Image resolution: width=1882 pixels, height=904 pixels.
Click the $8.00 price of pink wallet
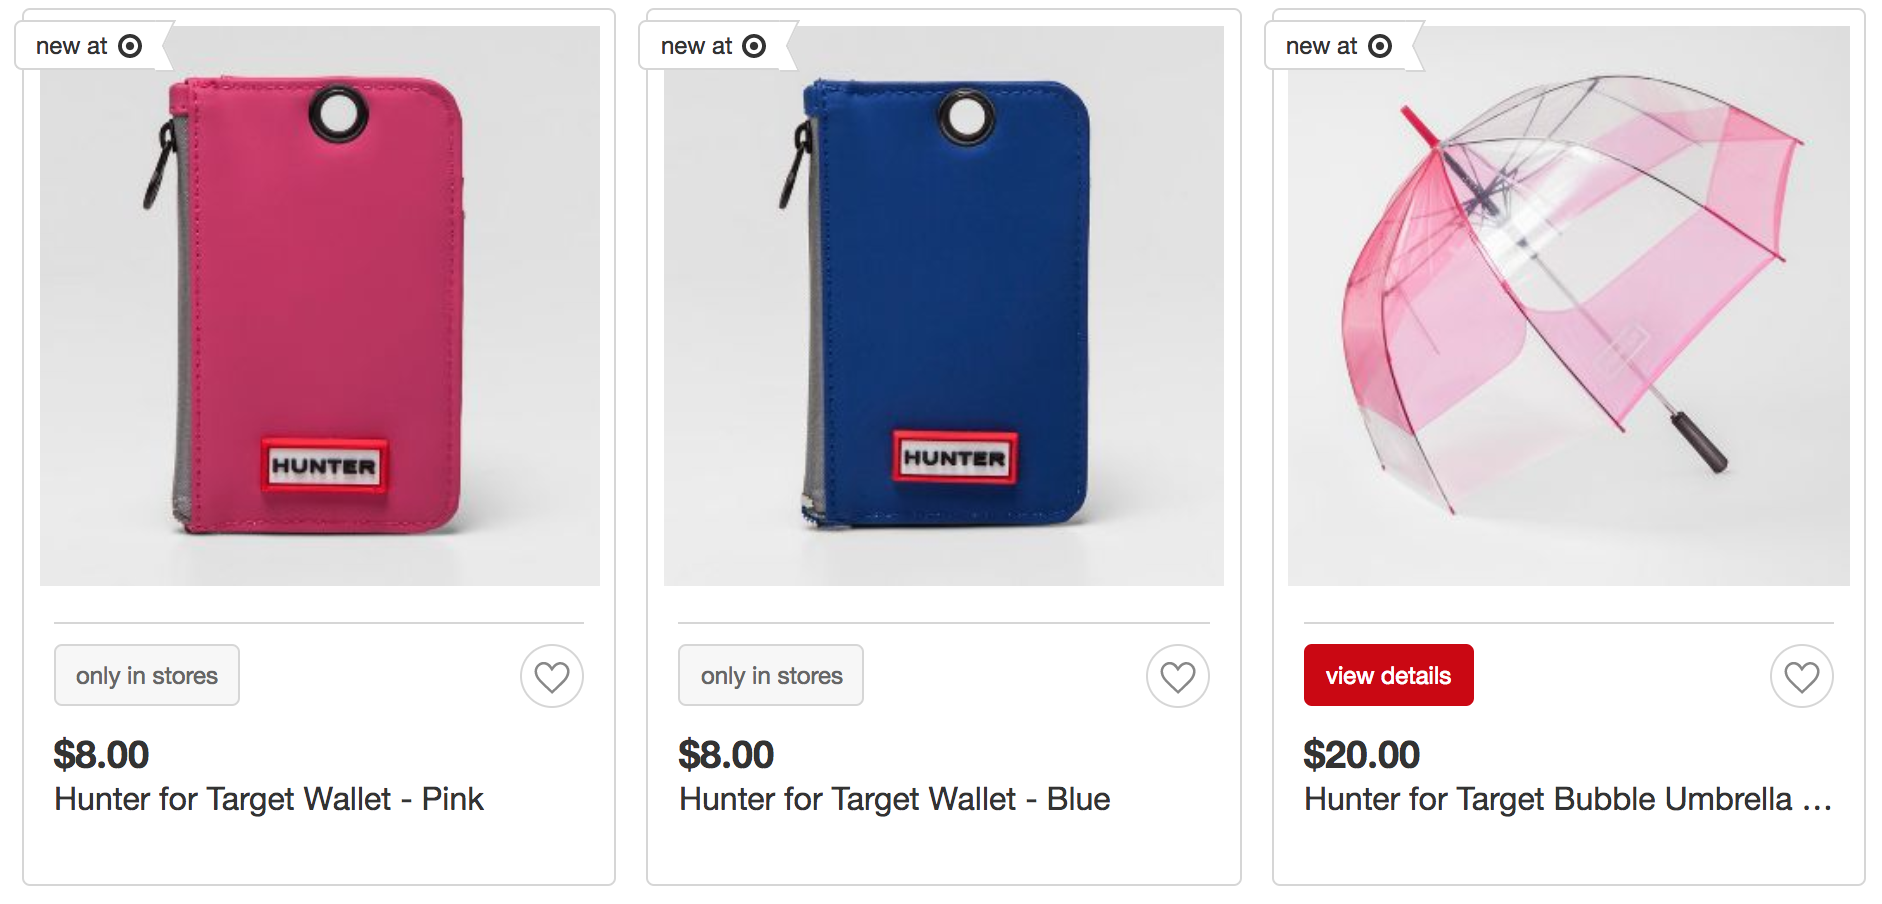coord(101,754)
